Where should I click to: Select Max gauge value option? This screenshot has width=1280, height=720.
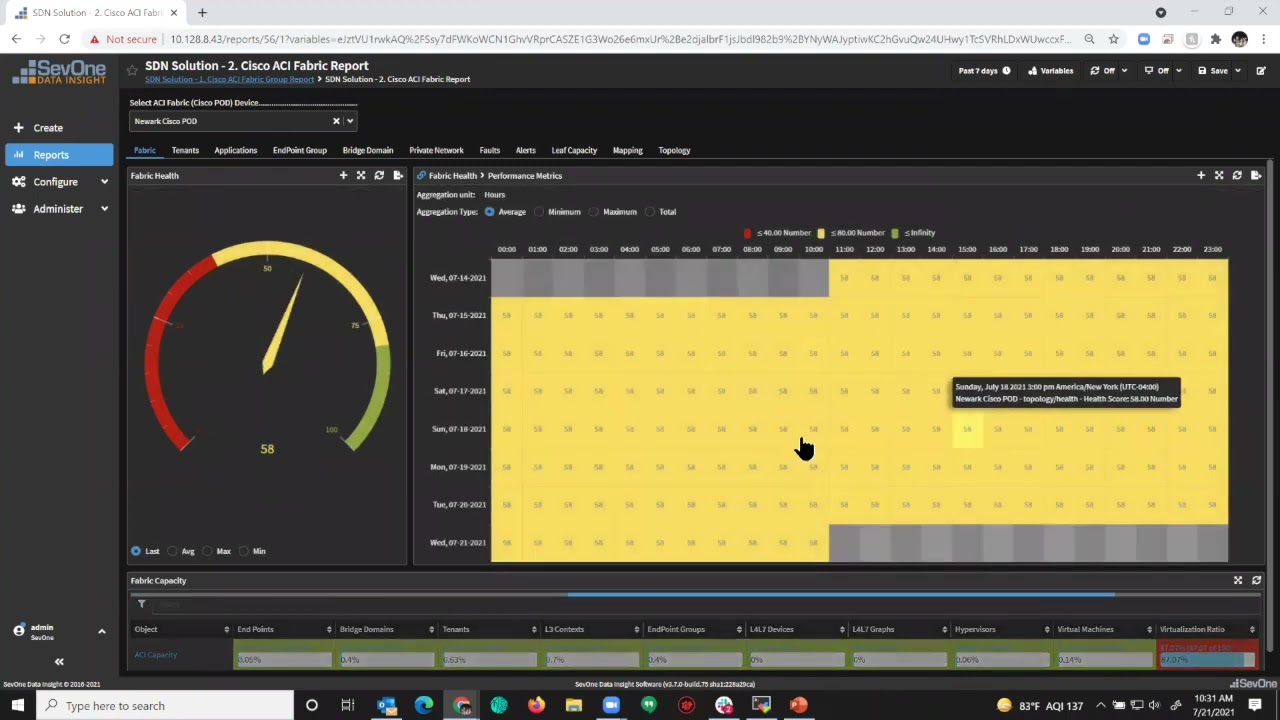(208, 551)
